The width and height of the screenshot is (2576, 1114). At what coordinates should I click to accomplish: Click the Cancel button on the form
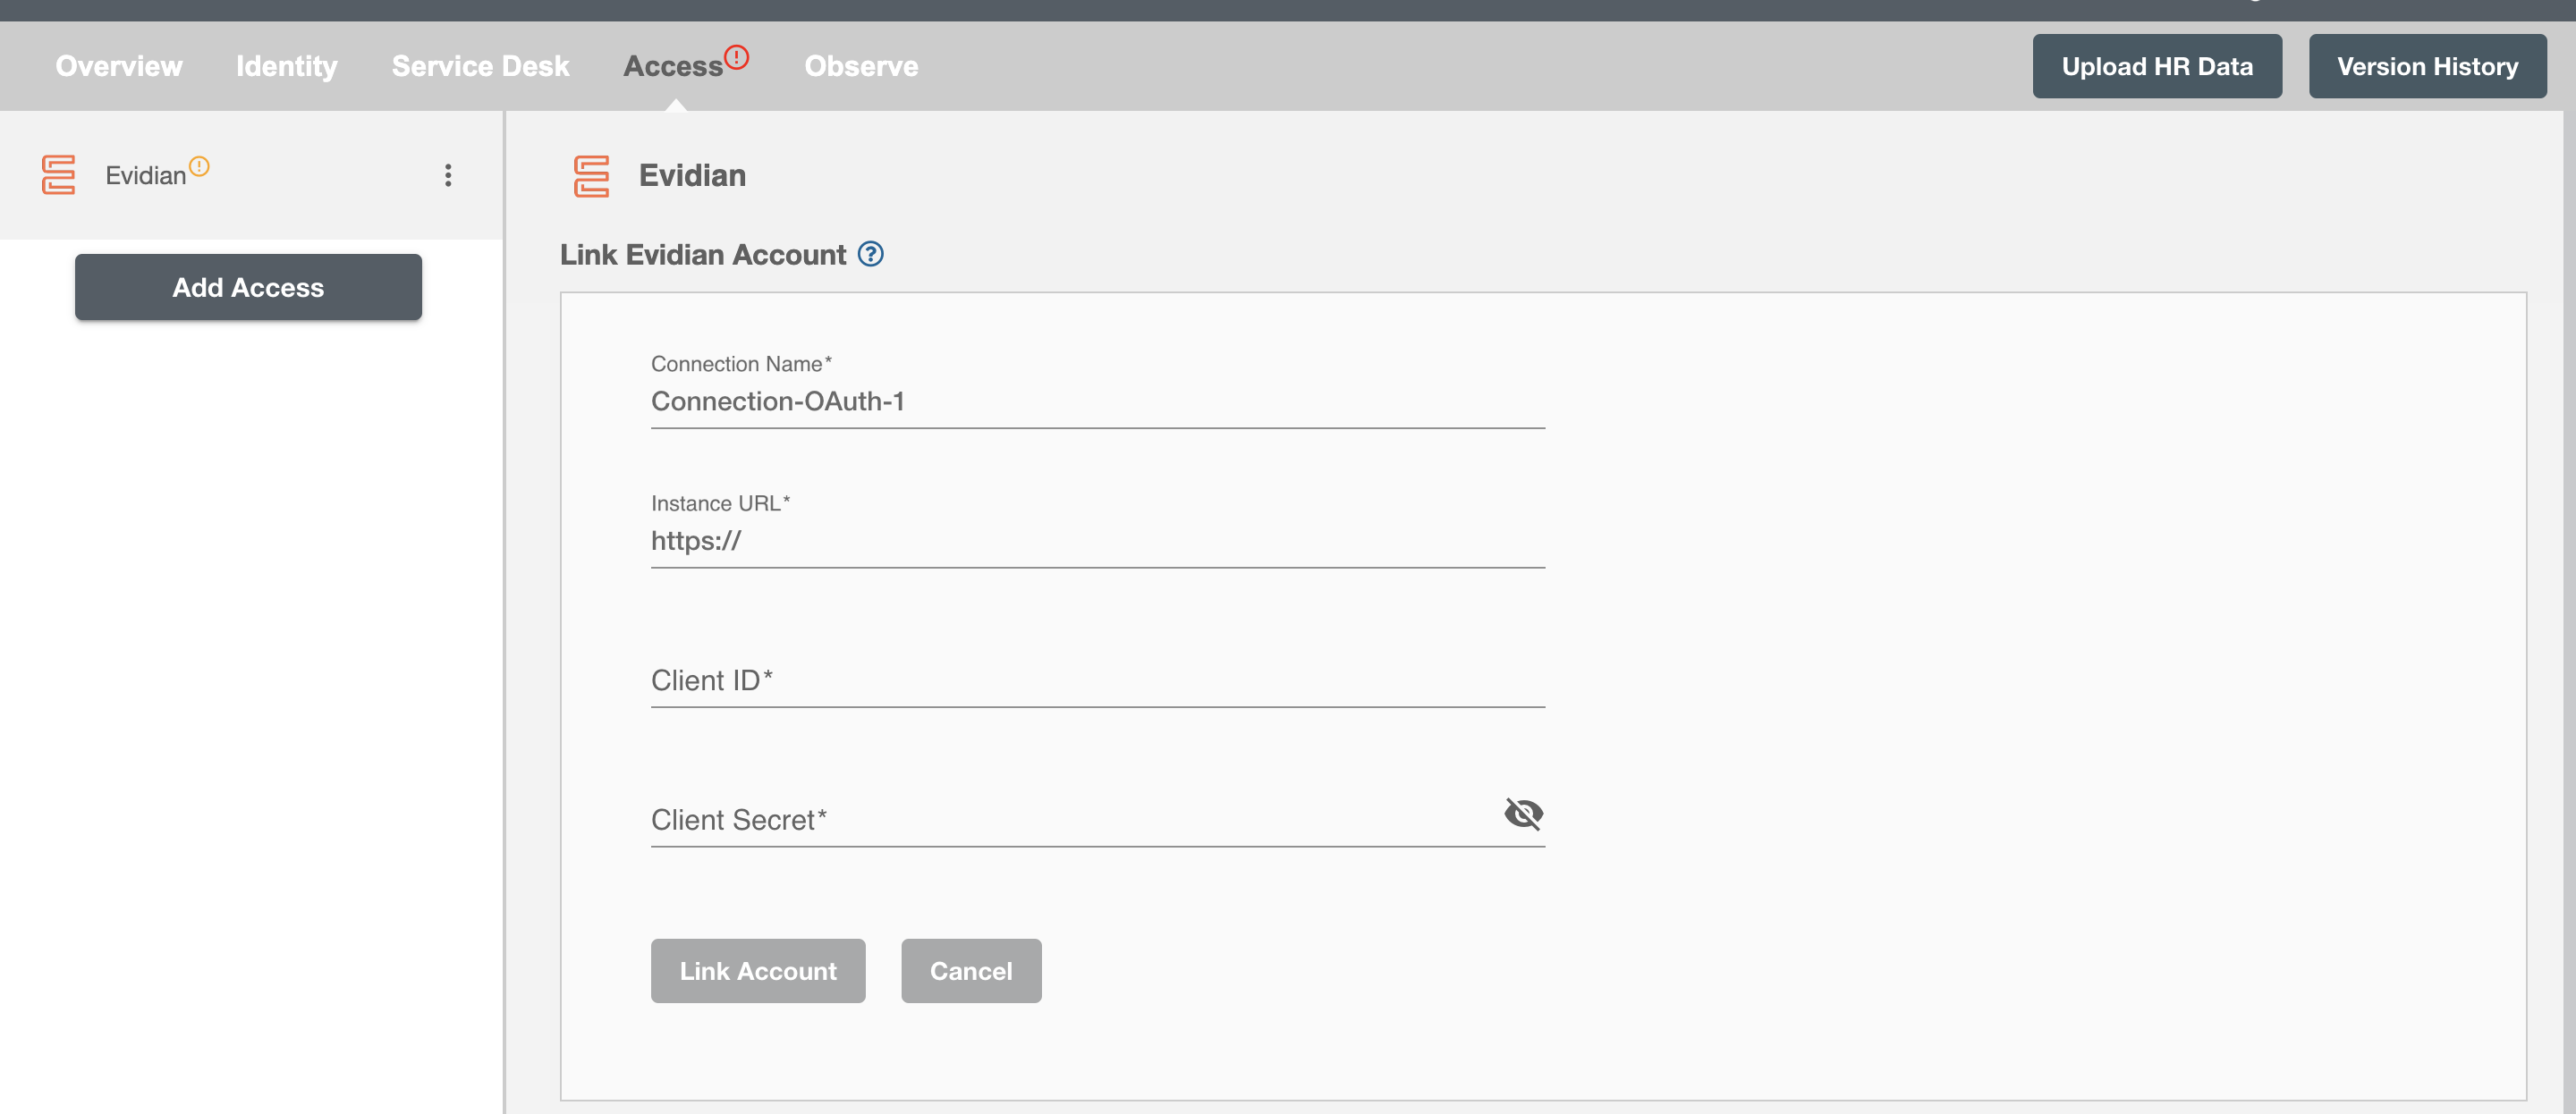pyautogui.click(x=971, y=969)
